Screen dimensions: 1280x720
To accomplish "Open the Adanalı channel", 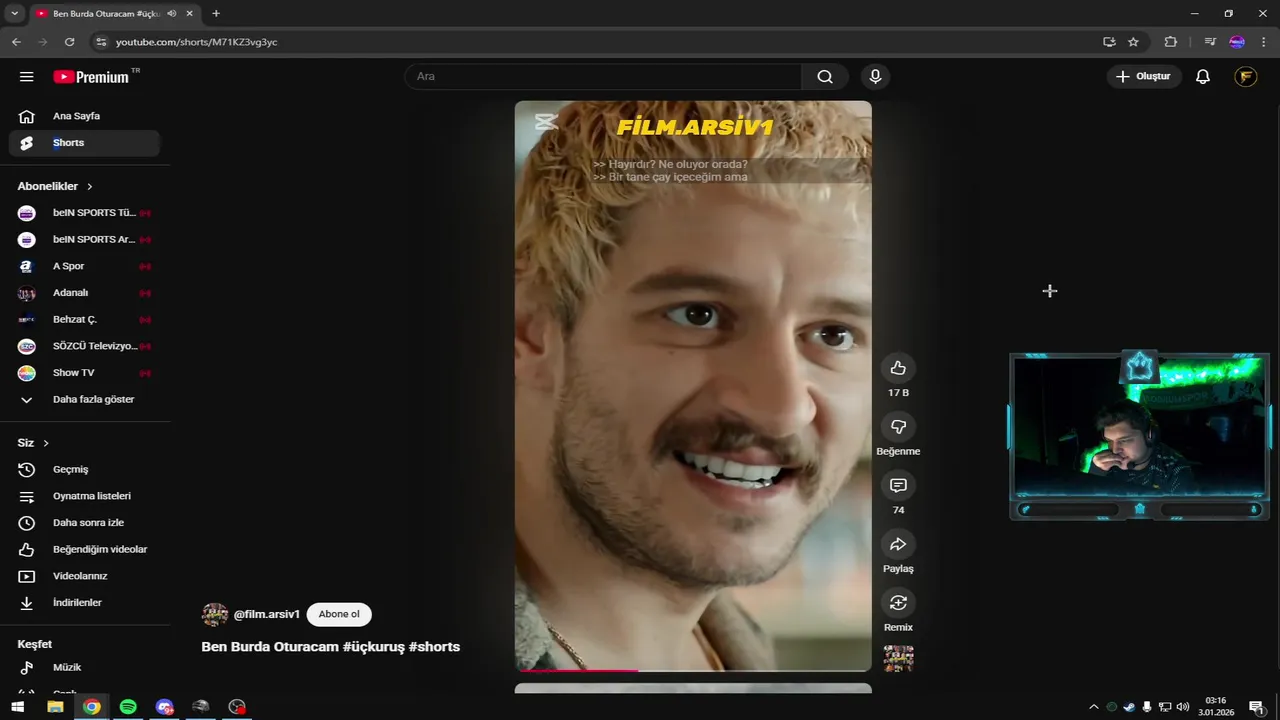I will click(x=85, y=293).
